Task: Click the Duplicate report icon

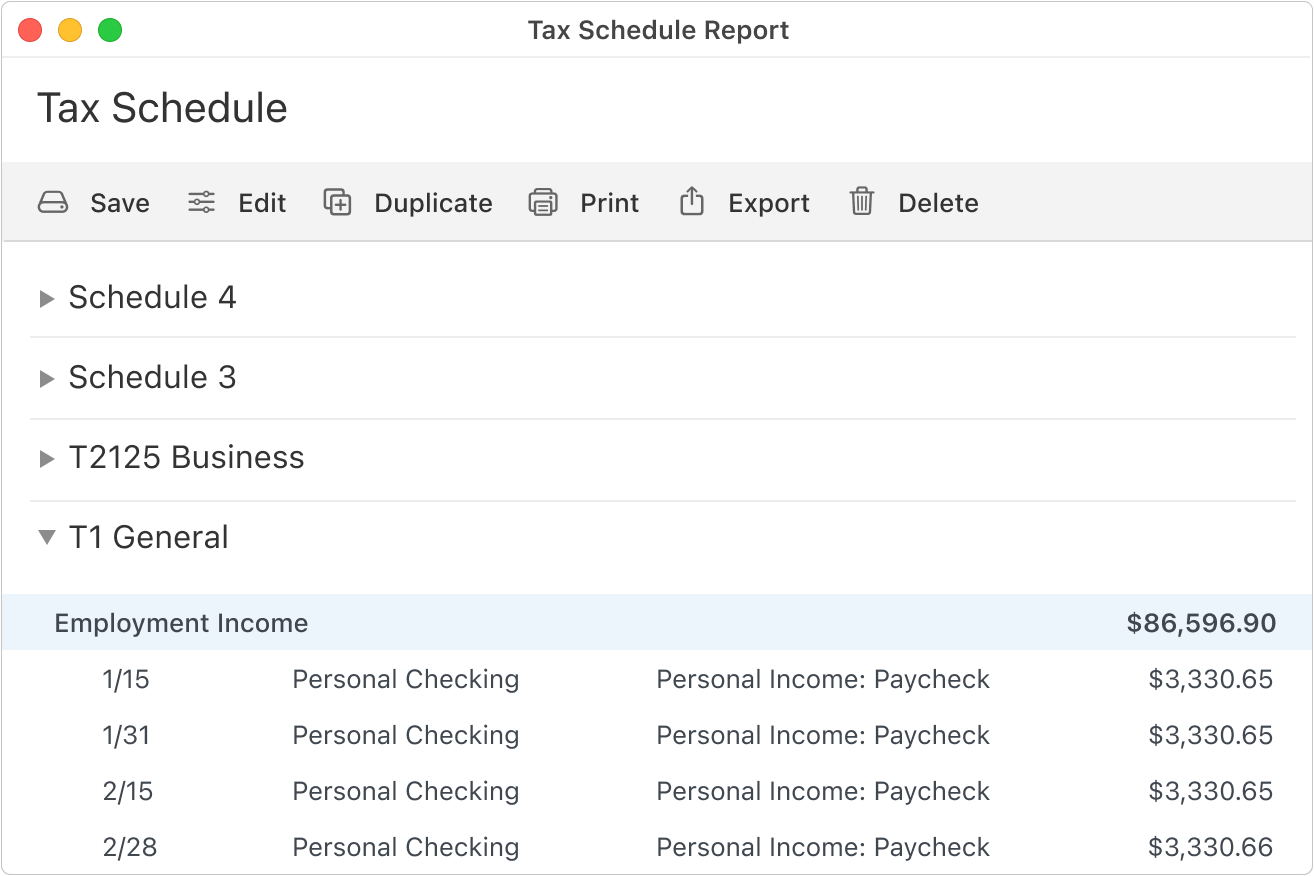Action: point(338,203)
